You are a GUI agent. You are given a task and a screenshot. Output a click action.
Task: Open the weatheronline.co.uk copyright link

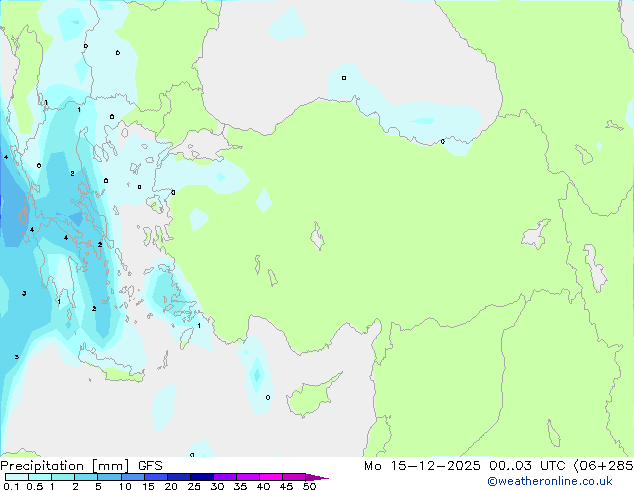(550, 481)
